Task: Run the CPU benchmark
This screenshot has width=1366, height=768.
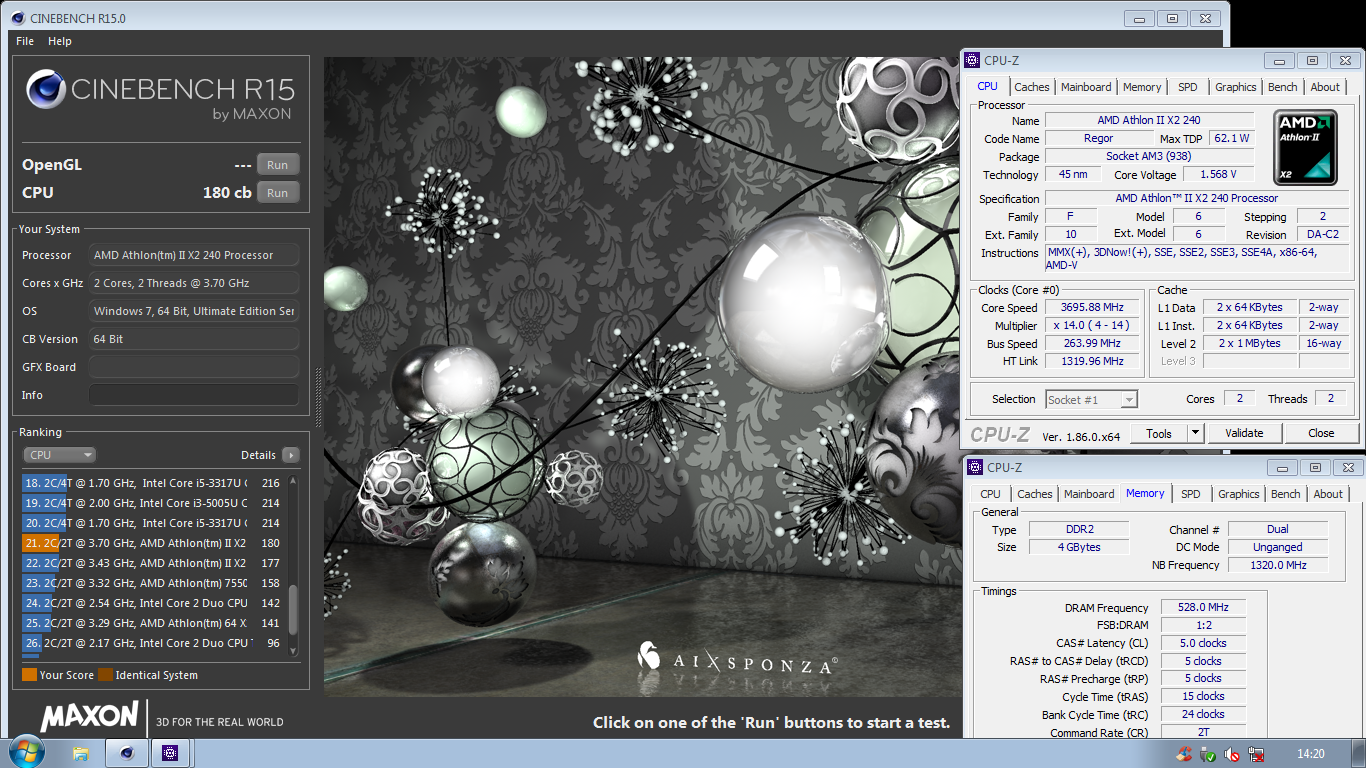Action: [278, 193]
